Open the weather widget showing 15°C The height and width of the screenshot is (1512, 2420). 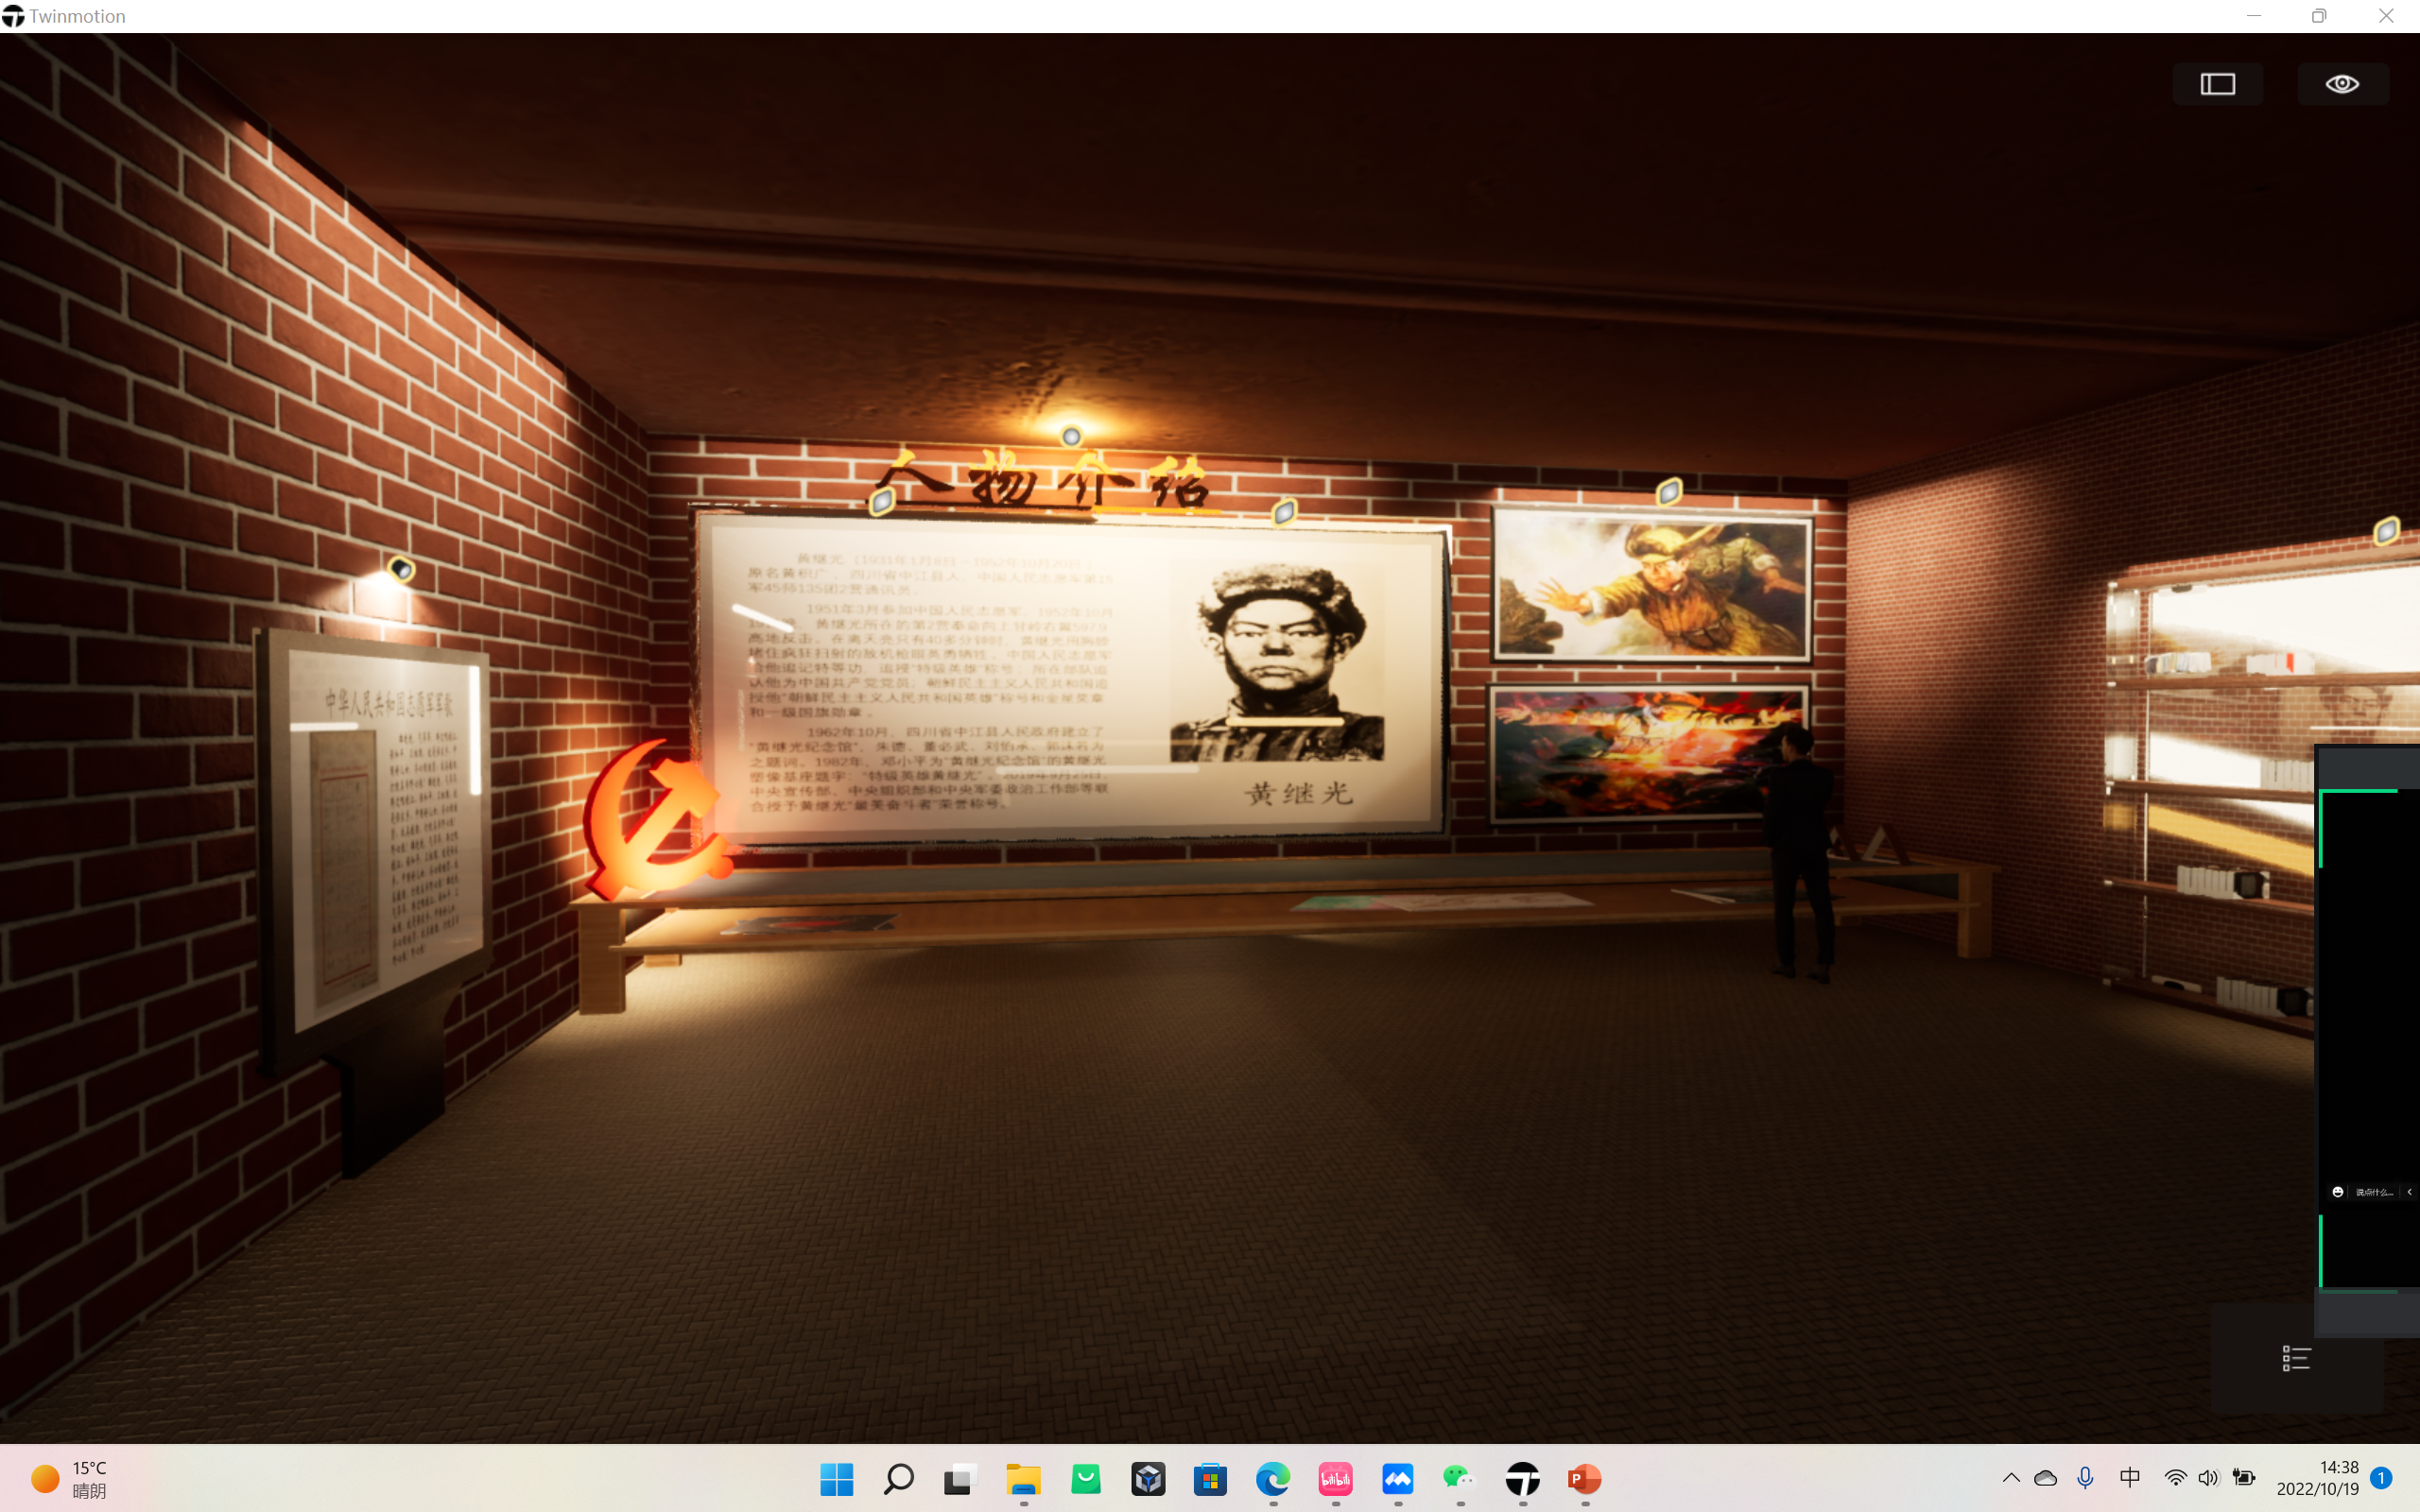click(70, 1479)
